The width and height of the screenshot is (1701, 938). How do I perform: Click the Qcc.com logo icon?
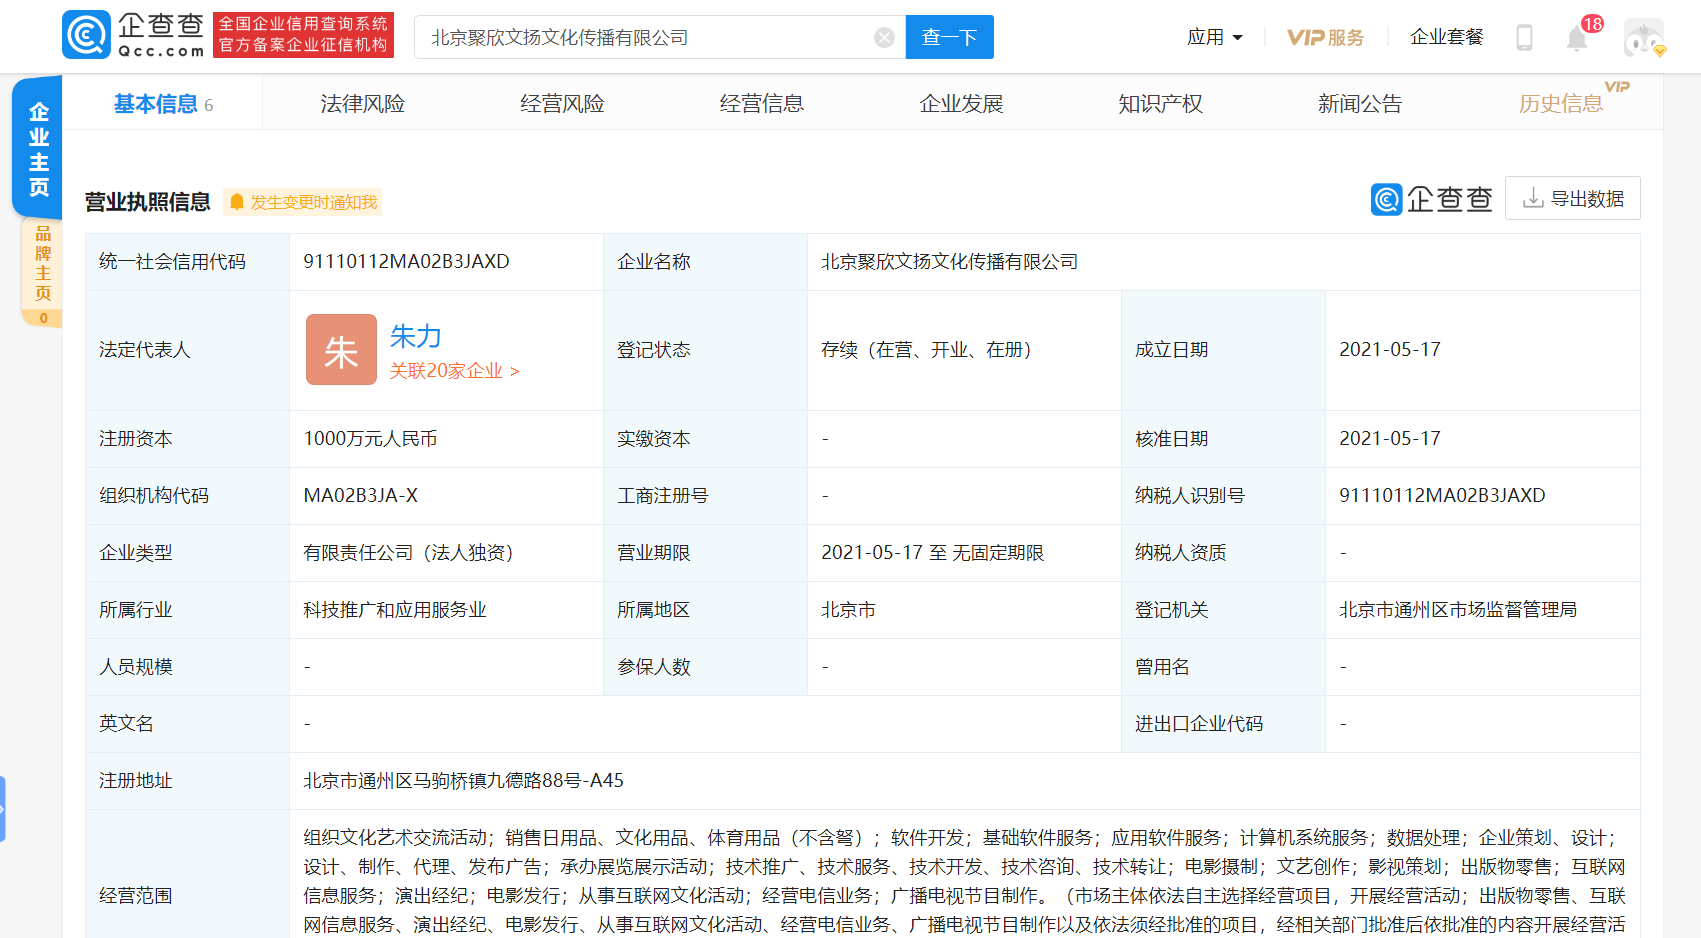87,36
